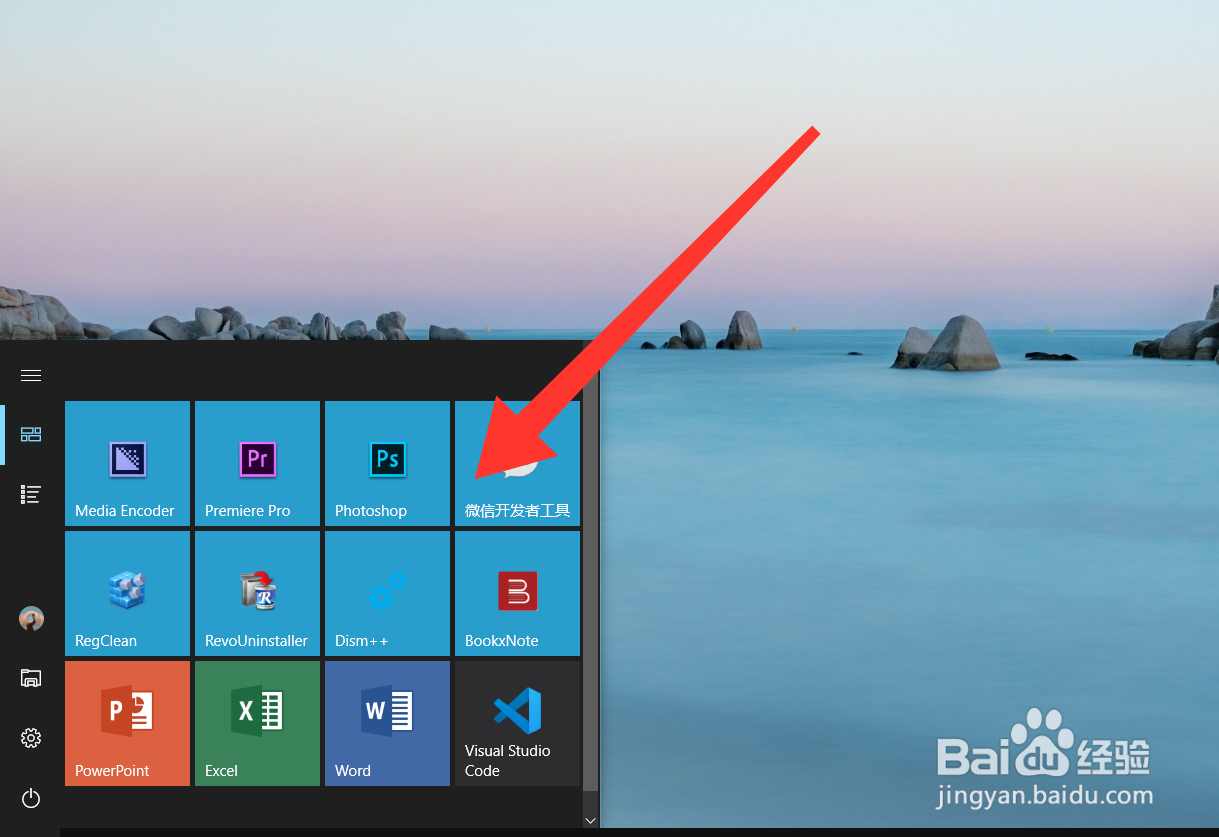Click the Power button
1219x837 pixels.
coord(30,798)
